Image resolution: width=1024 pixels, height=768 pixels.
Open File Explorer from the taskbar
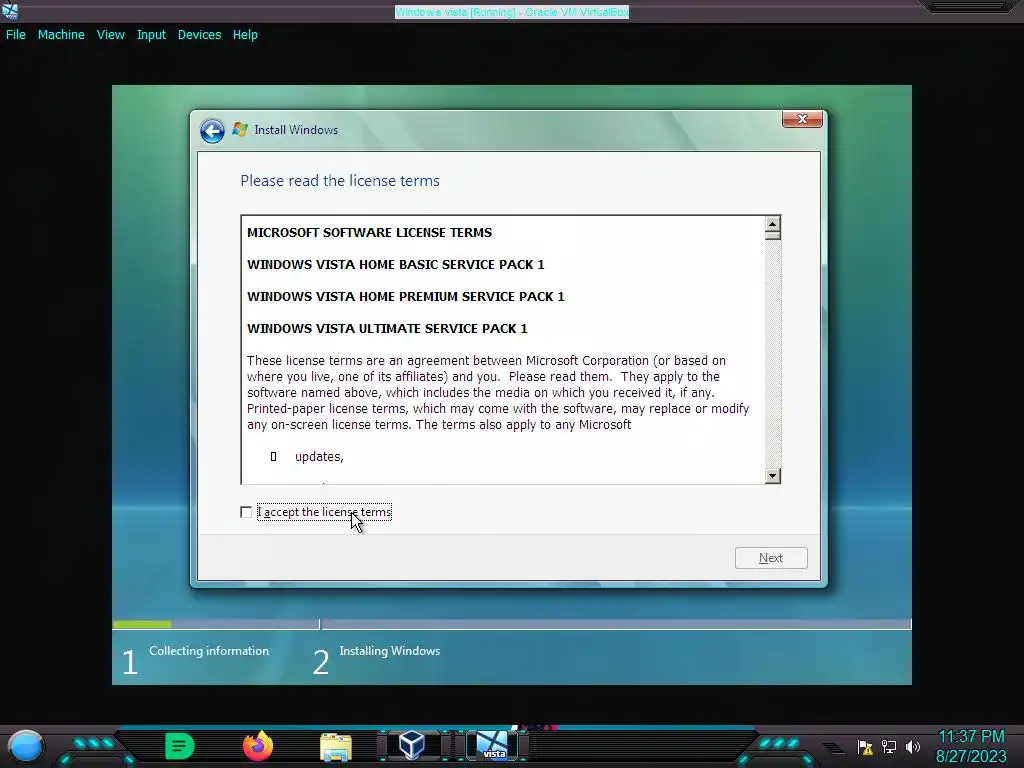tap(336, 747)
